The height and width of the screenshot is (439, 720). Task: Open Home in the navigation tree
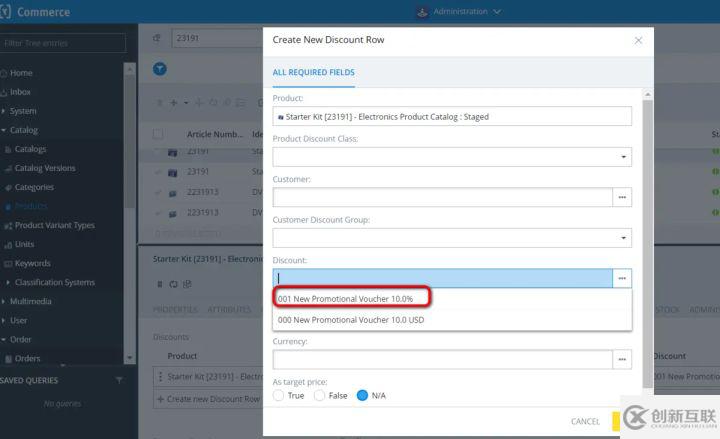pyautogui.click(x=21, y=73)
